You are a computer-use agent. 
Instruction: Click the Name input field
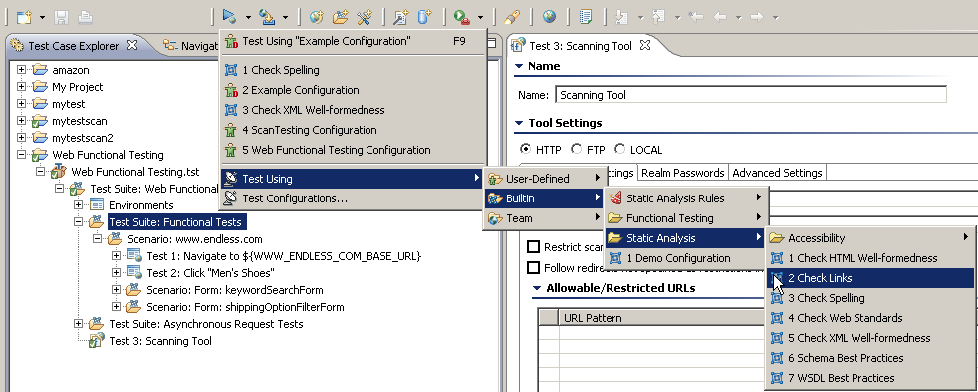tap(751, 95)
